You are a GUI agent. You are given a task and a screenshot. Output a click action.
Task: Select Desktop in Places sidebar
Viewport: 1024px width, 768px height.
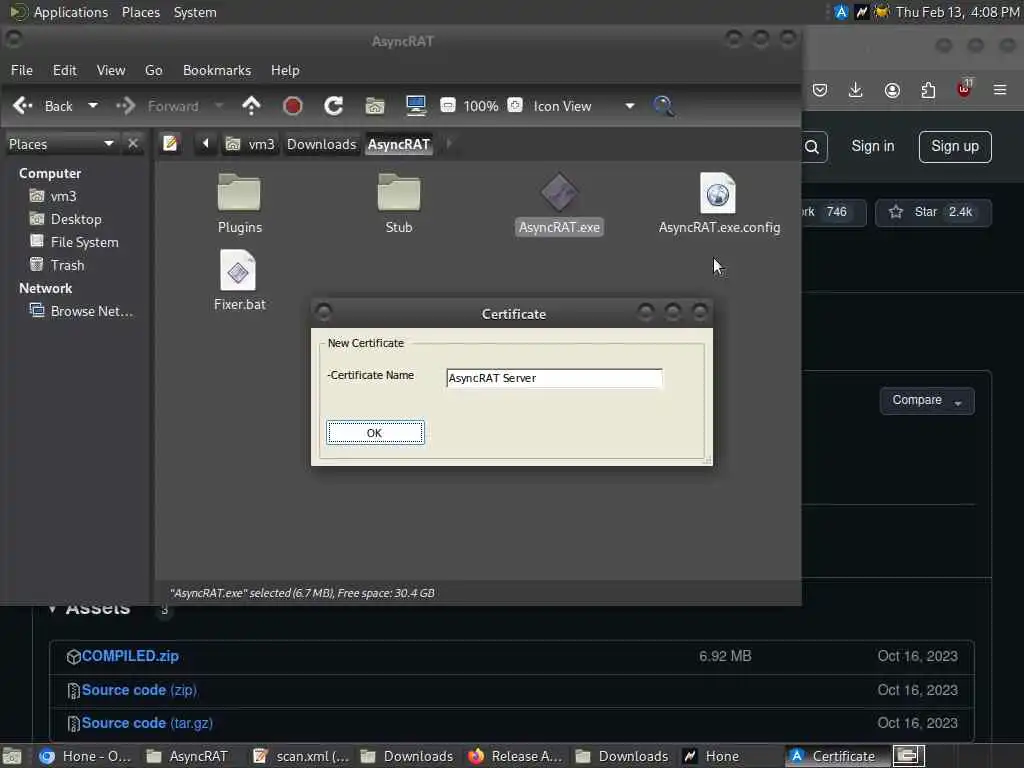pyautogui.click(x=66, y=219)
